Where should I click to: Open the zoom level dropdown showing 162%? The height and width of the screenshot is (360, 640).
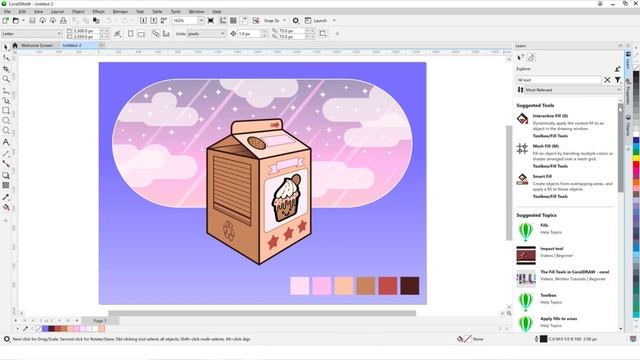pos(201,20)
